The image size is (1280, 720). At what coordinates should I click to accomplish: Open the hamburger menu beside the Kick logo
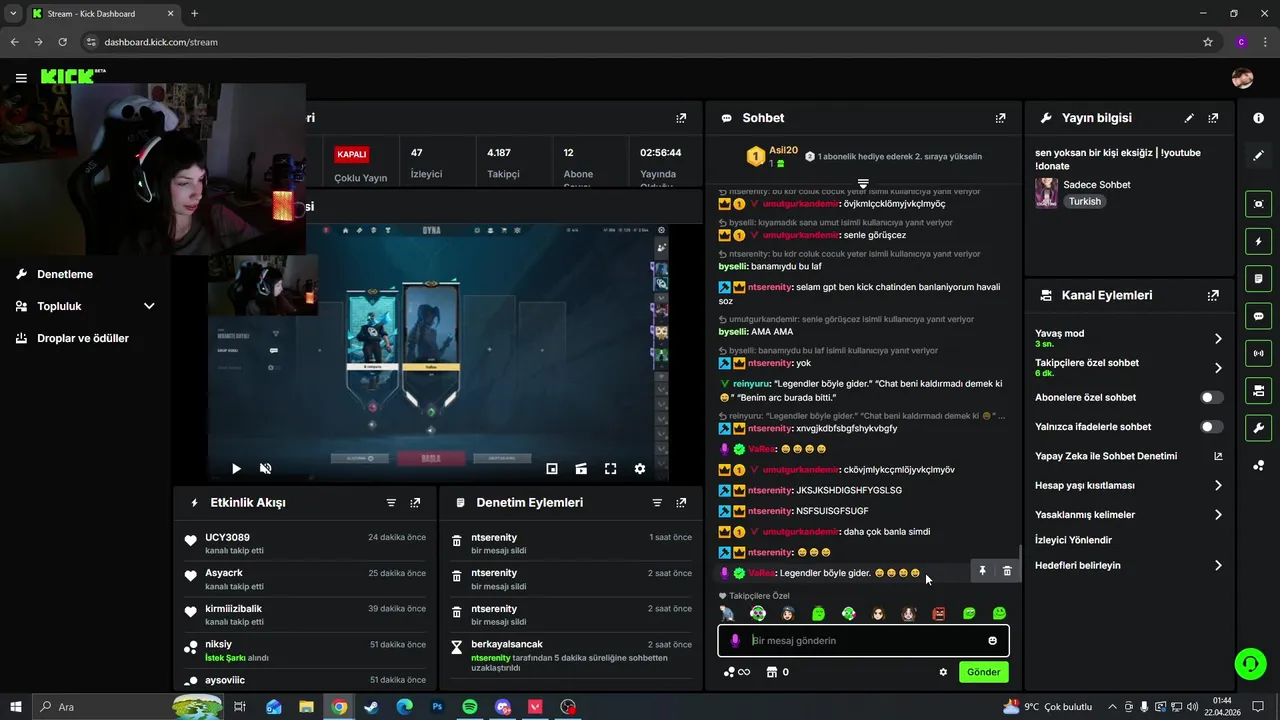(x=21, y=78)
